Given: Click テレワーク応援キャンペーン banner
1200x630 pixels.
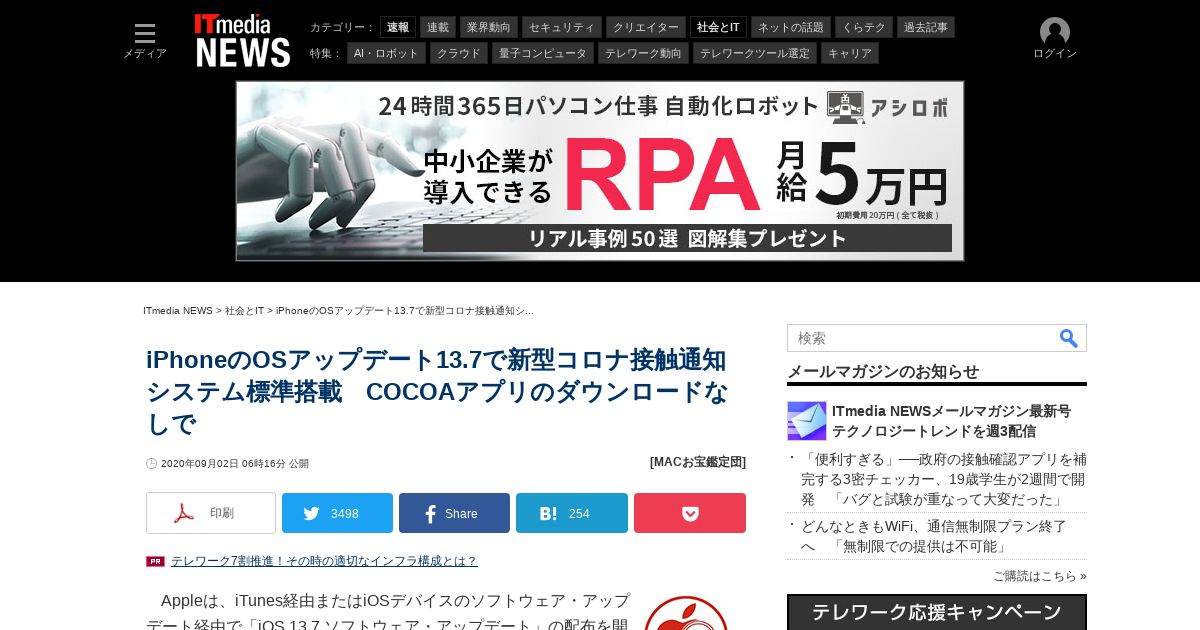Looking at the screenshot, I should 937,612.
